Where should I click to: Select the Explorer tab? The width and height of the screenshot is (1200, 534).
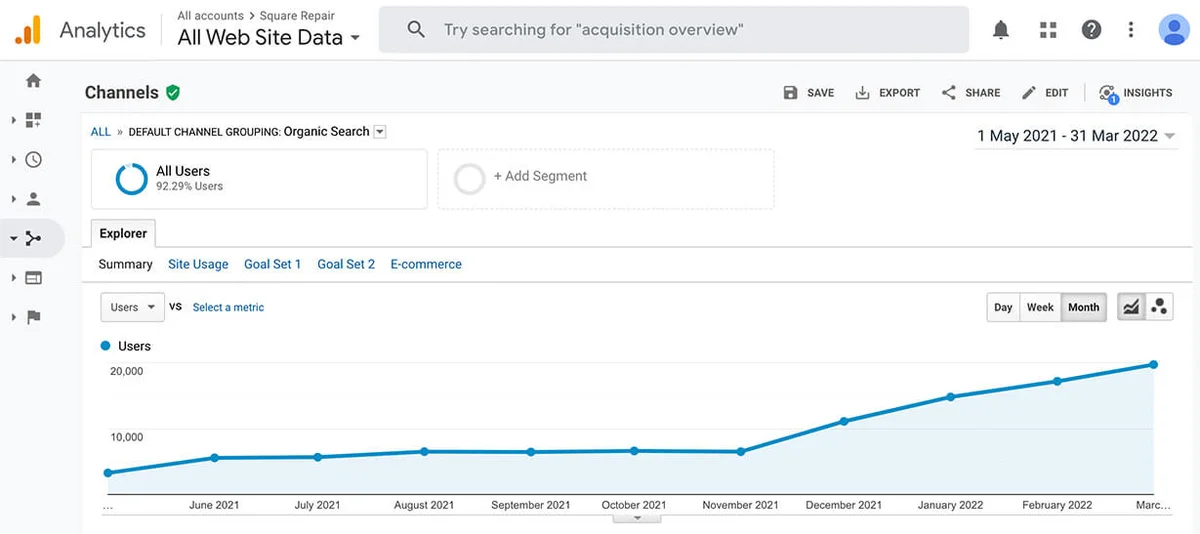coord(123,233)
